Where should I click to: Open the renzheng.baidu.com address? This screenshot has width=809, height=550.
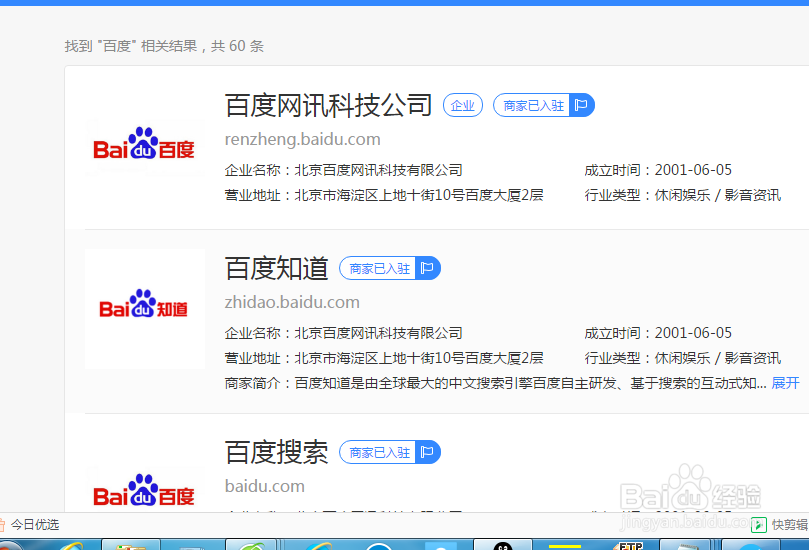point(303,139)
